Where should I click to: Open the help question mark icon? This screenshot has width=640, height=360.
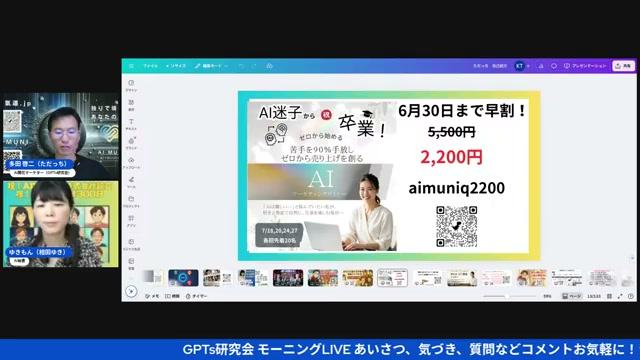631,296
